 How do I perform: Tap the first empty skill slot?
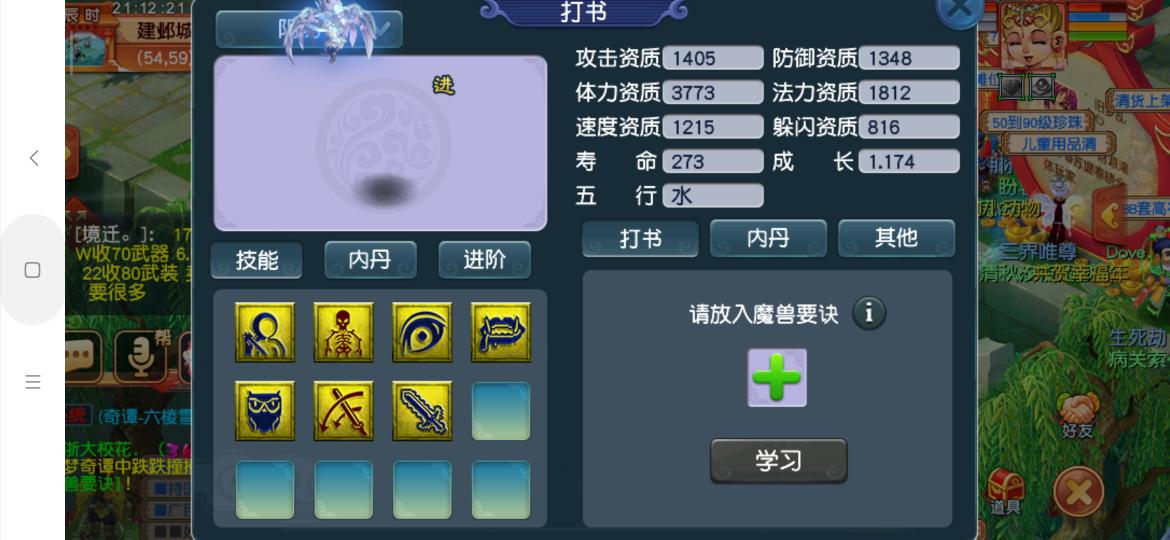click(x=501, y=411)
